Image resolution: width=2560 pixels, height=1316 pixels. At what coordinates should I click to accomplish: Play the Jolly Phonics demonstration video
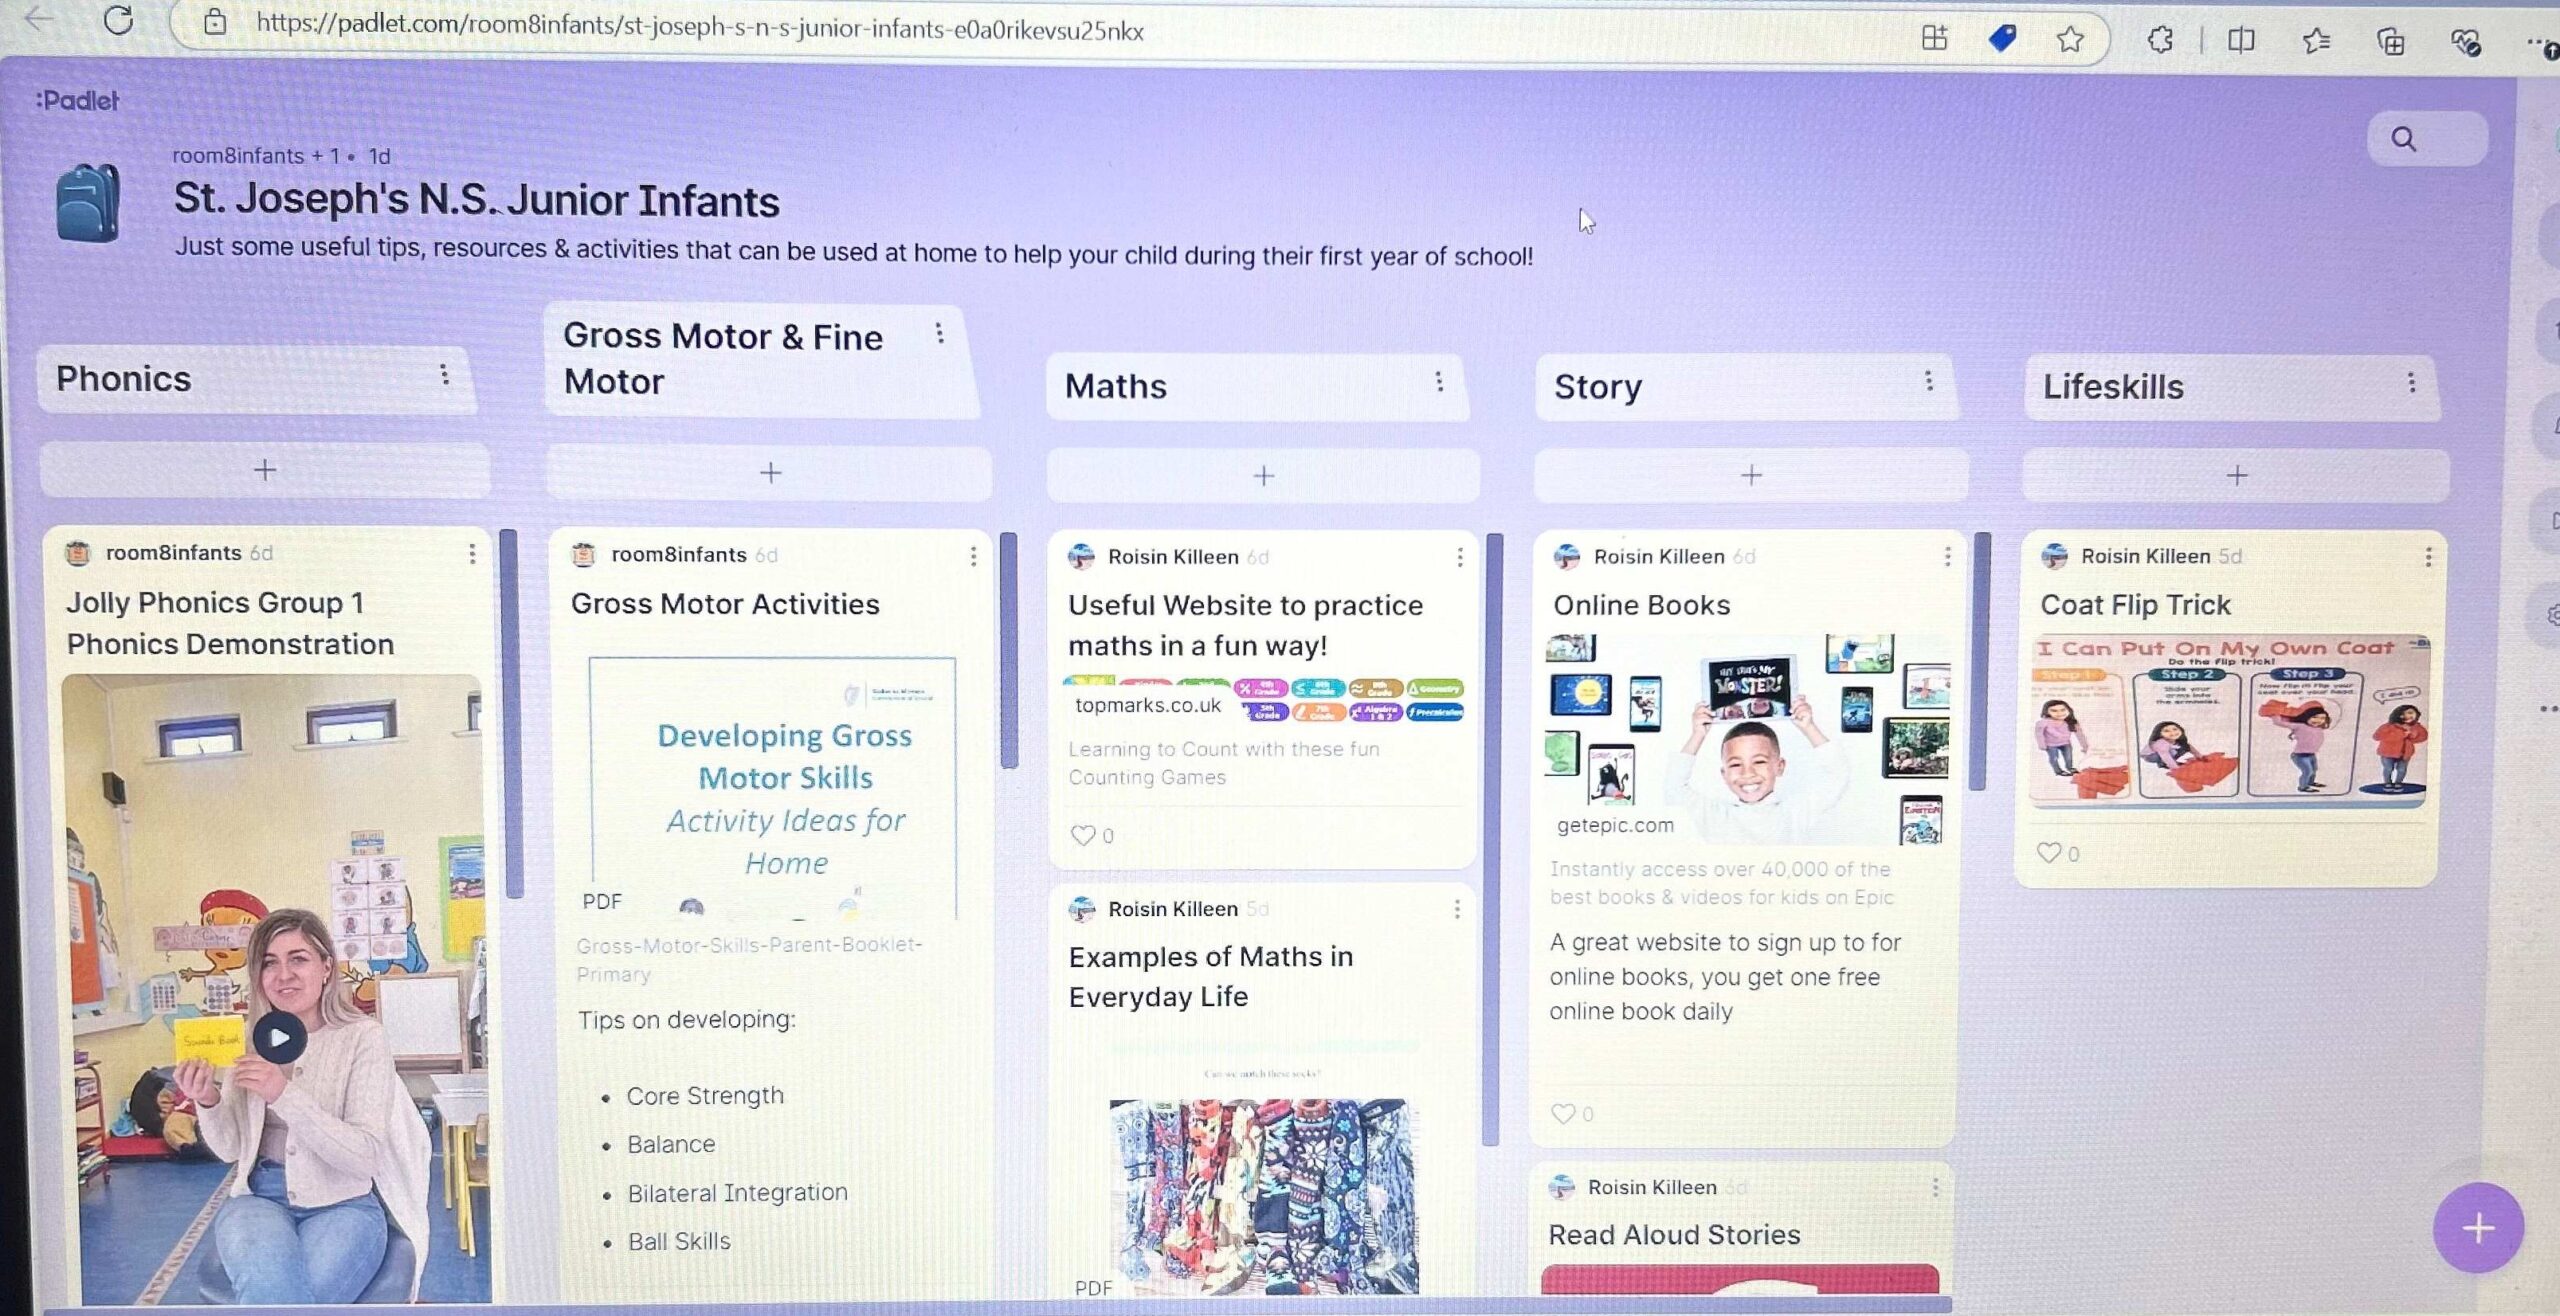(x=279, y=1037)
